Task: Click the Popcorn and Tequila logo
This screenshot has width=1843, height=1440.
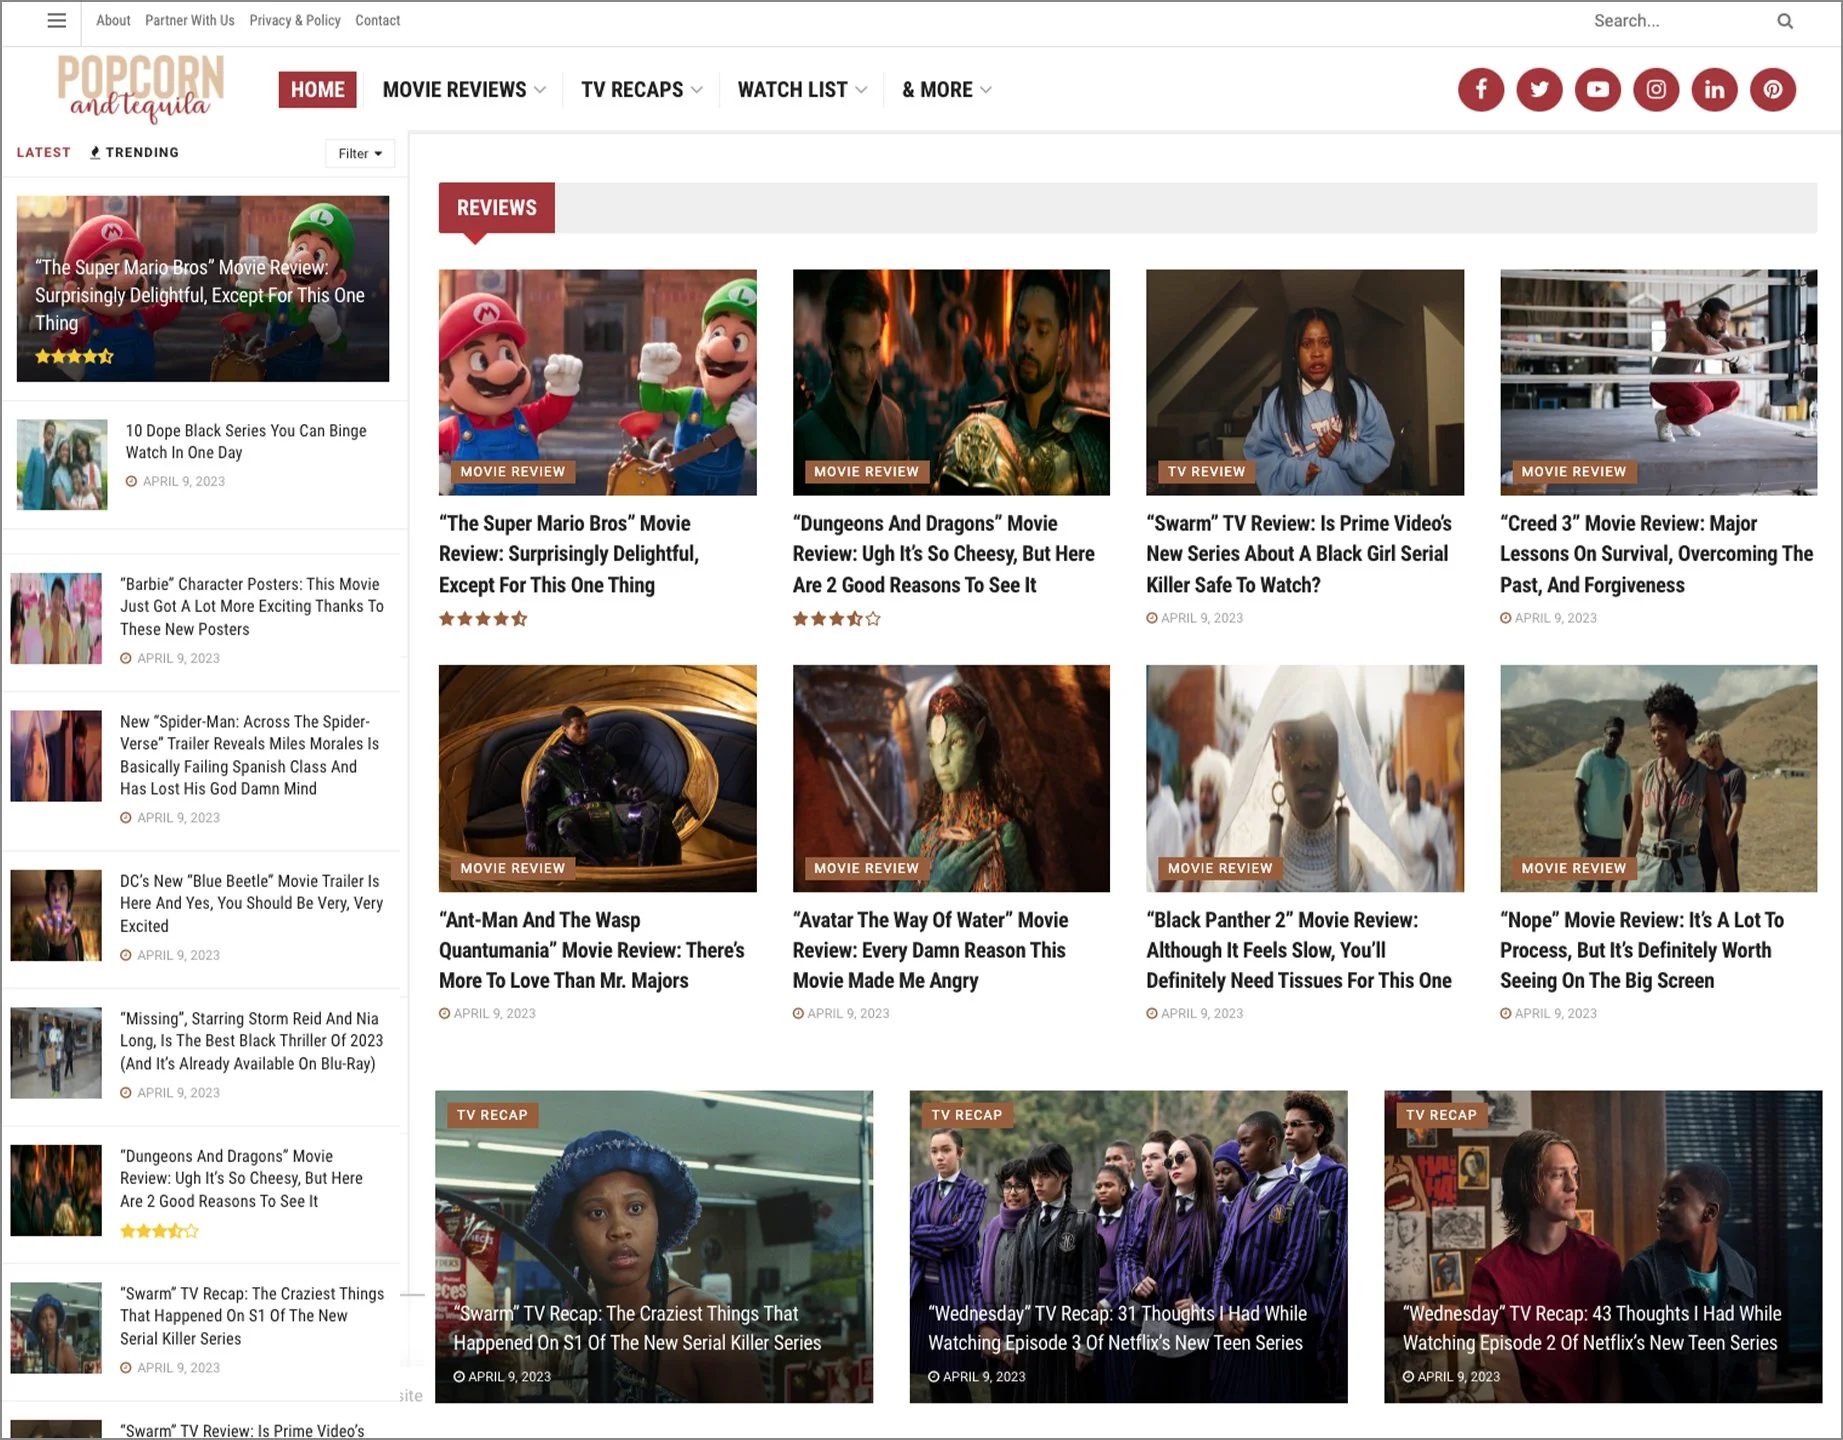Action: (x=141, y=88)
